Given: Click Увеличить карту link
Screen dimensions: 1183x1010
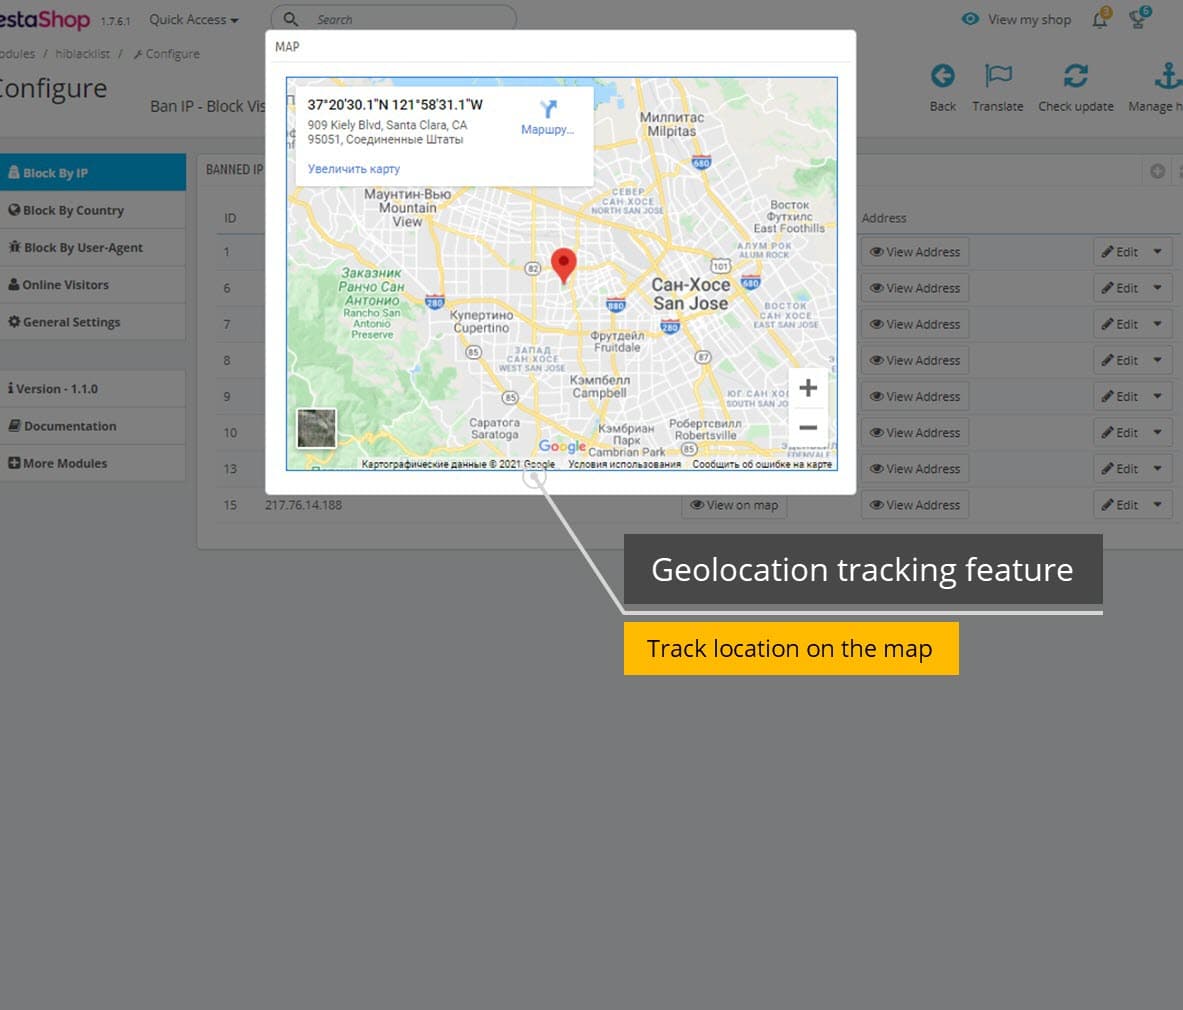Looking at the screenshot, I should click(354, 169).
